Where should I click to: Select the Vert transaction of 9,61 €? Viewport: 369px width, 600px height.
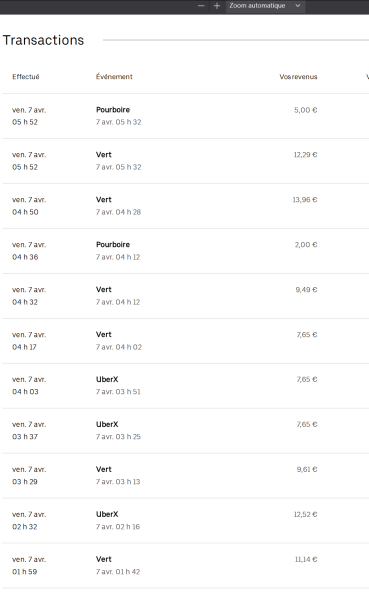186,476
